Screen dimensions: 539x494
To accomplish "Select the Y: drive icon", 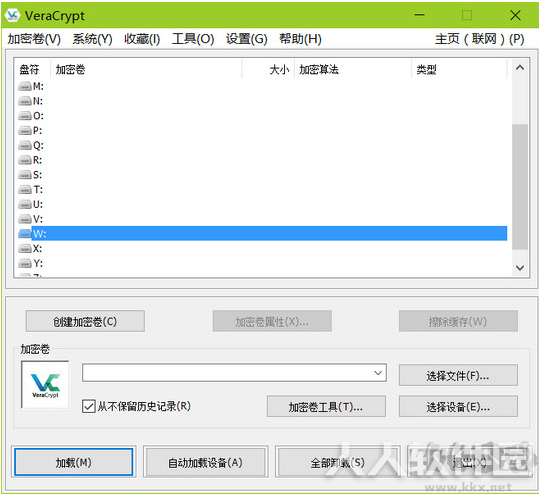I will tap(25, 264).
